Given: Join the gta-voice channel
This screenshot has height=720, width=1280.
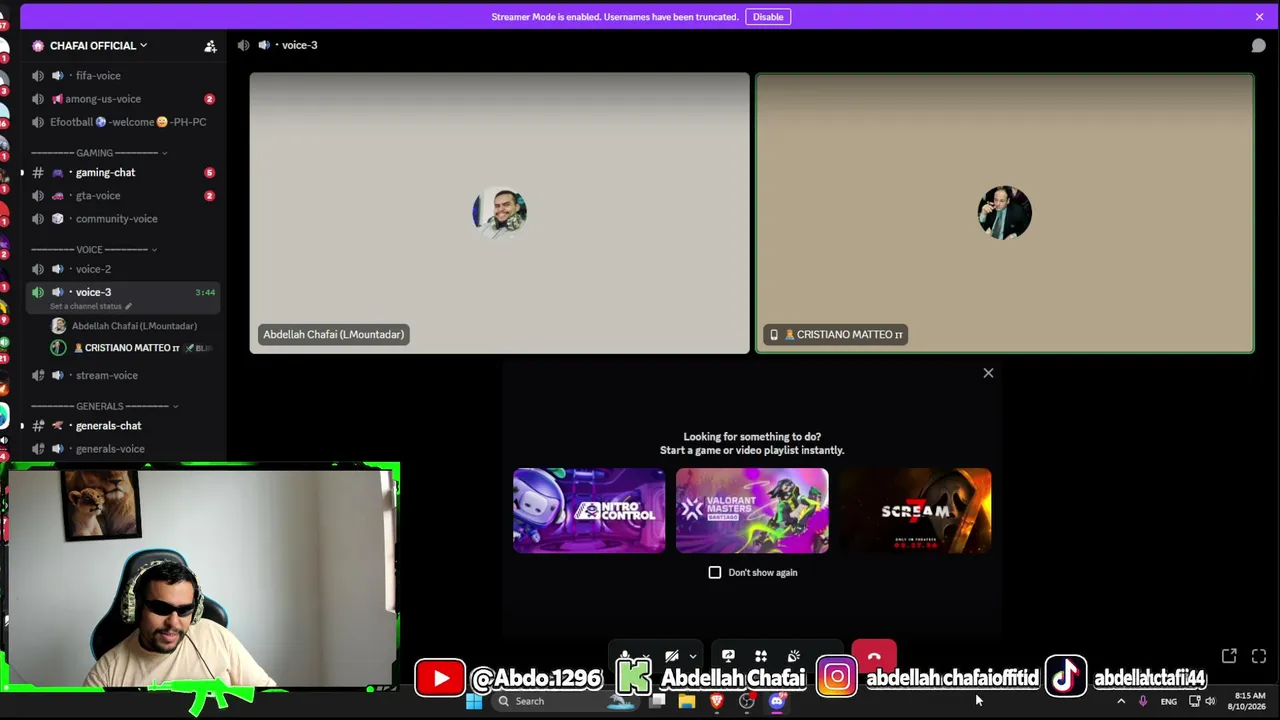Looking at the screenshot, I should pyautogui.click(x=122, y=196).
